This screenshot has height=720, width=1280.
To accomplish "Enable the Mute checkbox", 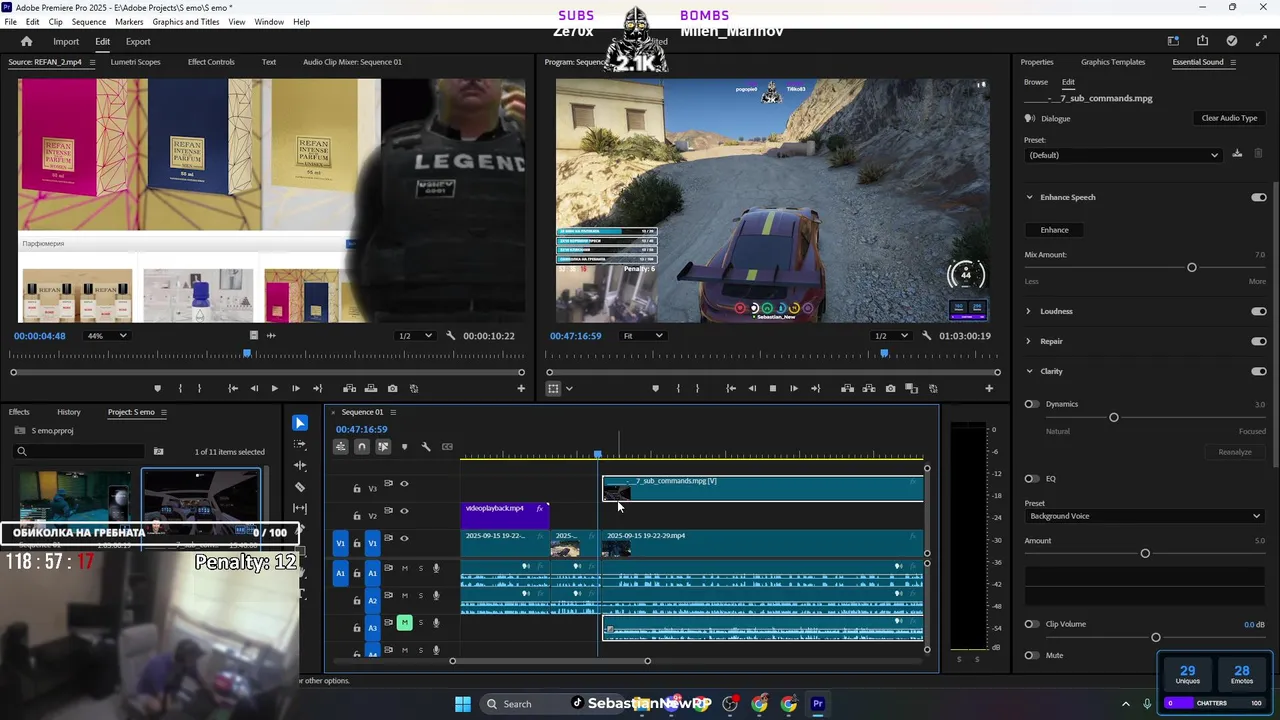I will coord(1031,655).
